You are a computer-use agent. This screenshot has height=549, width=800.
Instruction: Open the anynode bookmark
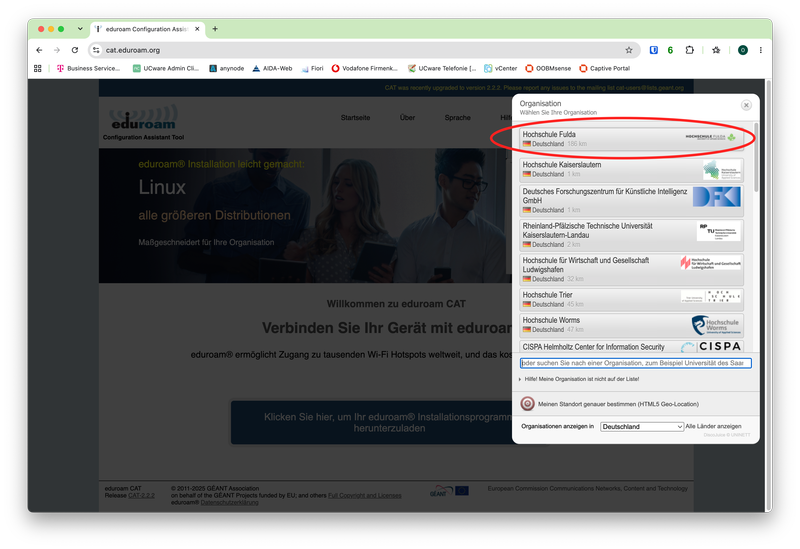coord(227,68)
